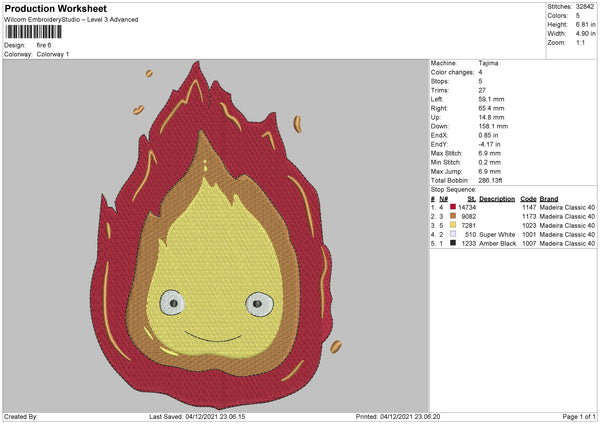Click the red thread color swatch for code 1147
600x424 pixels.
coord(453,207)
